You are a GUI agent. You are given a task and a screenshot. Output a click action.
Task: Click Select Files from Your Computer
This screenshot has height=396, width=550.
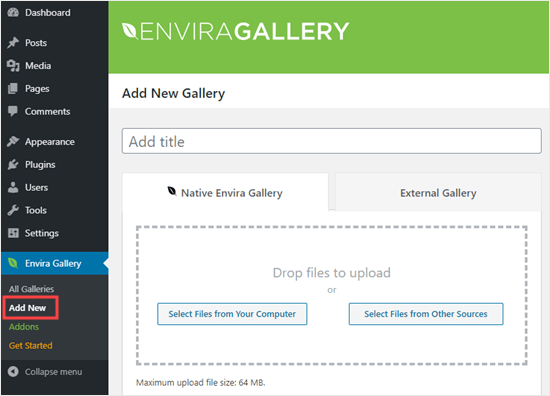232,314
